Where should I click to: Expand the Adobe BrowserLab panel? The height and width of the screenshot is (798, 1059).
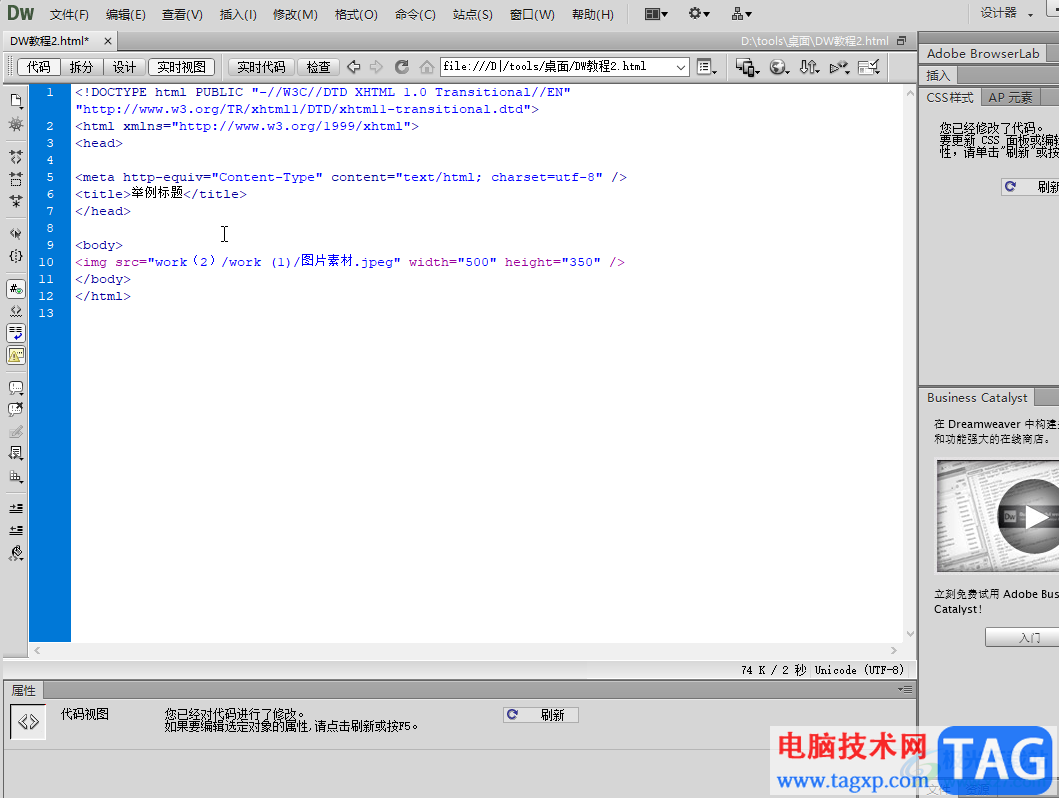coord(983,53)
